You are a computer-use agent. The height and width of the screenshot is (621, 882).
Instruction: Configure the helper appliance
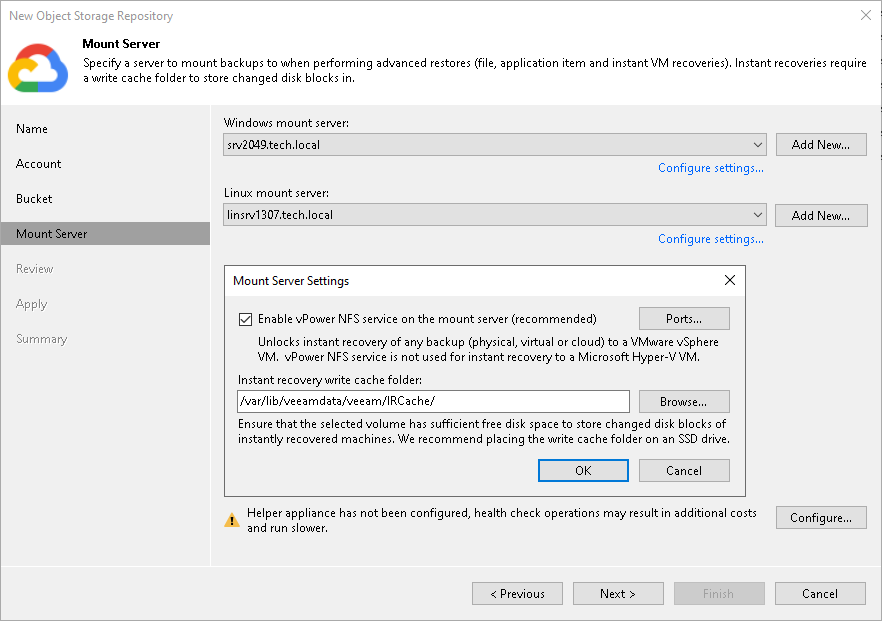(x=821, y=518)
